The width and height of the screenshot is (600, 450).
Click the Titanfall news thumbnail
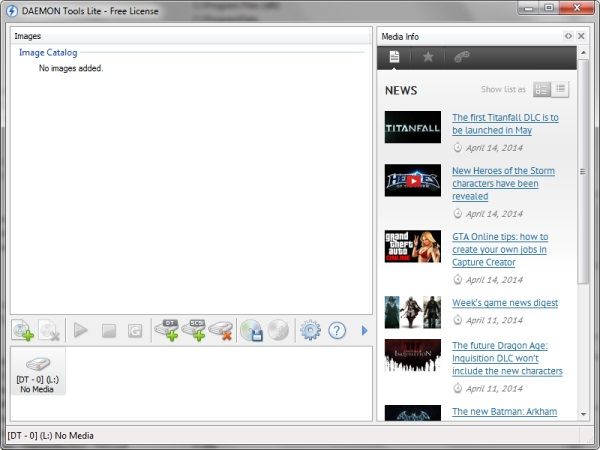[x=413, y=127]
